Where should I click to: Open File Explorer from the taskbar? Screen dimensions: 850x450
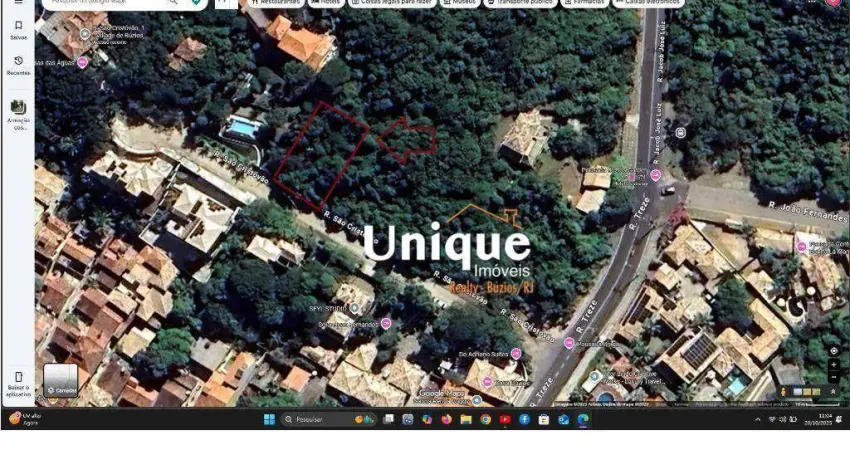click(466, 419)
